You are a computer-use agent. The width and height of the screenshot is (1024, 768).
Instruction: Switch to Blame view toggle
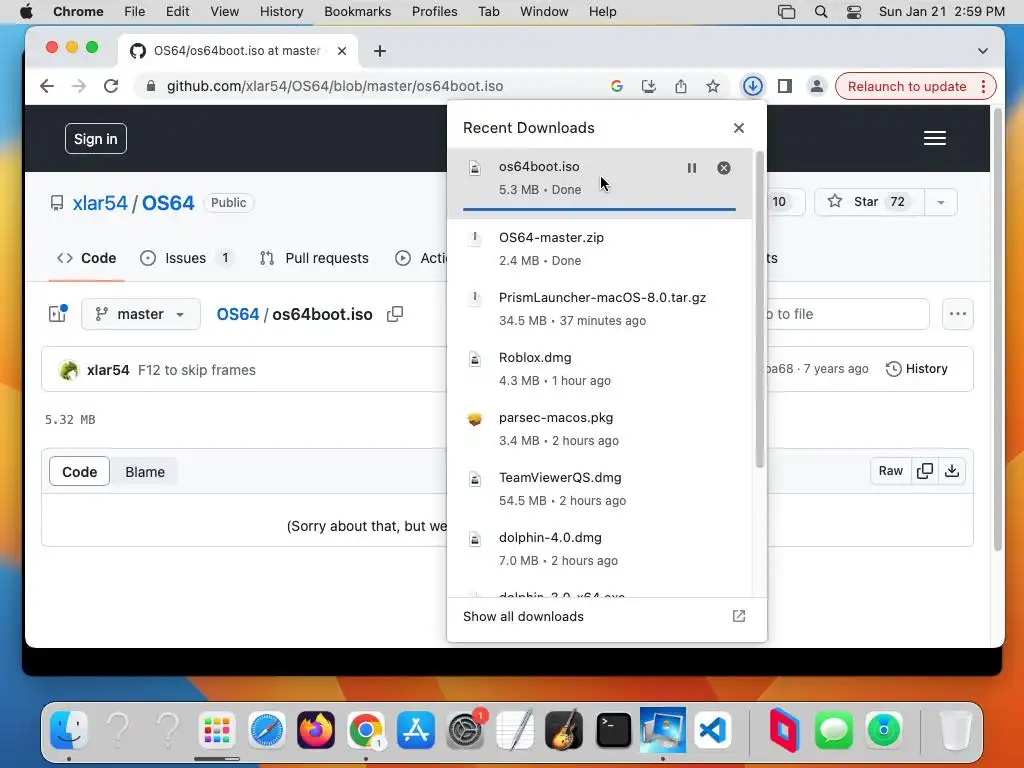point(145,472)
